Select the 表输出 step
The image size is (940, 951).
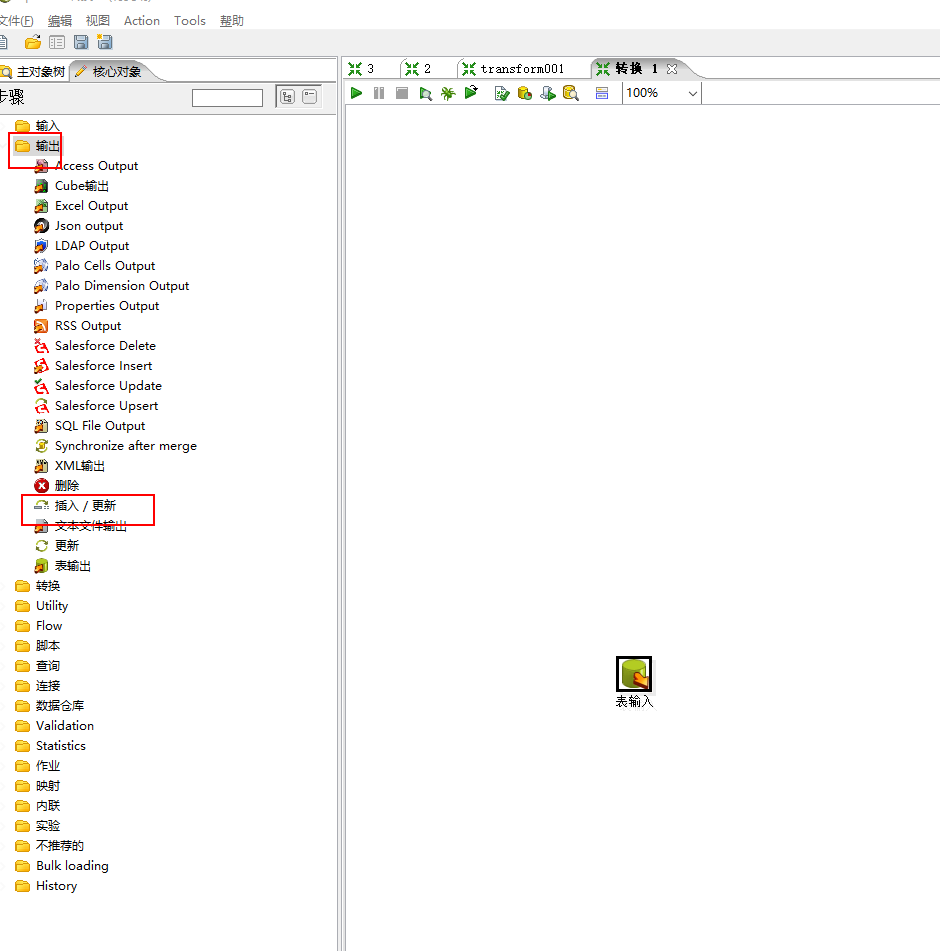point(62,565)
